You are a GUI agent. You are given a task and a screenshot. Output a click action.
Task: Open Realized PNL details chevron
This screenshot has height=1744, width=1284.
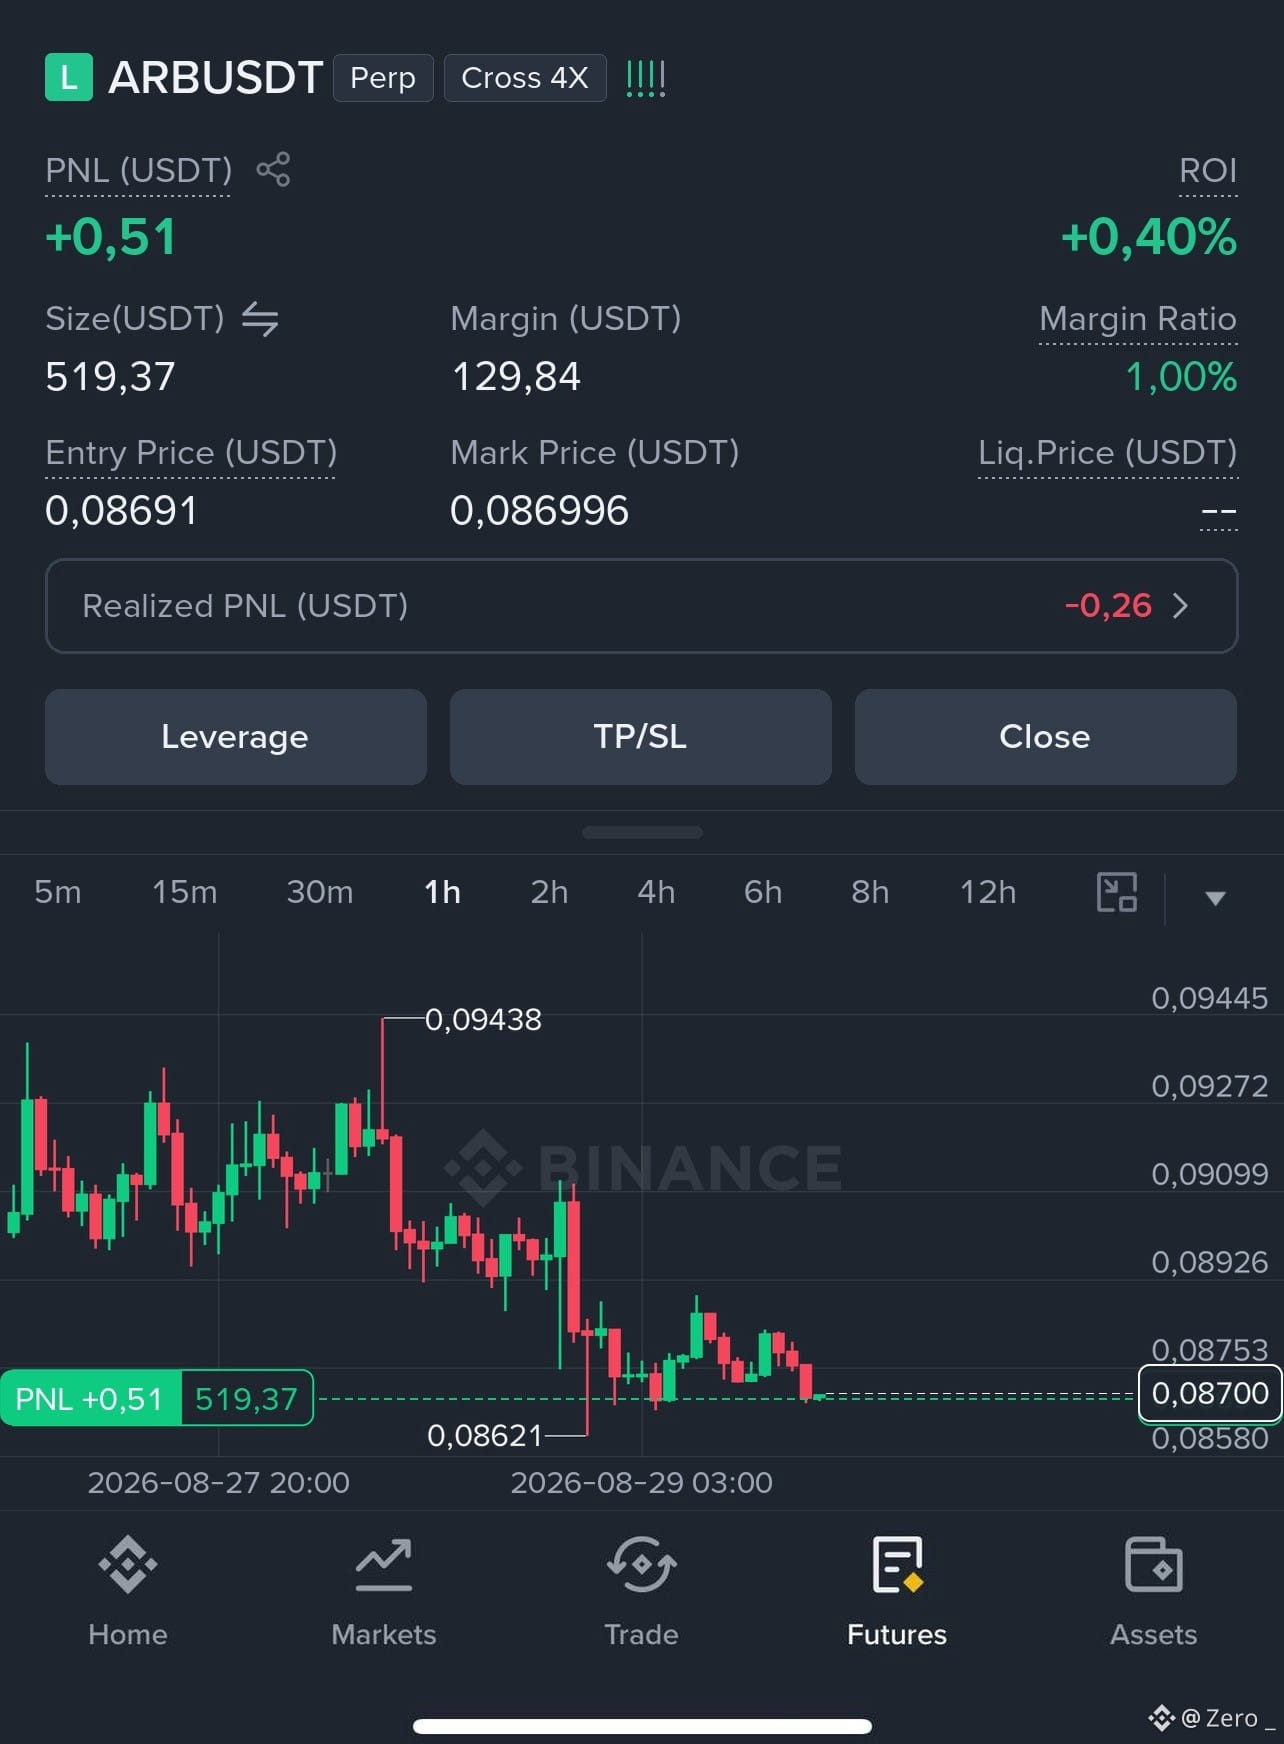click(1180, 605)
